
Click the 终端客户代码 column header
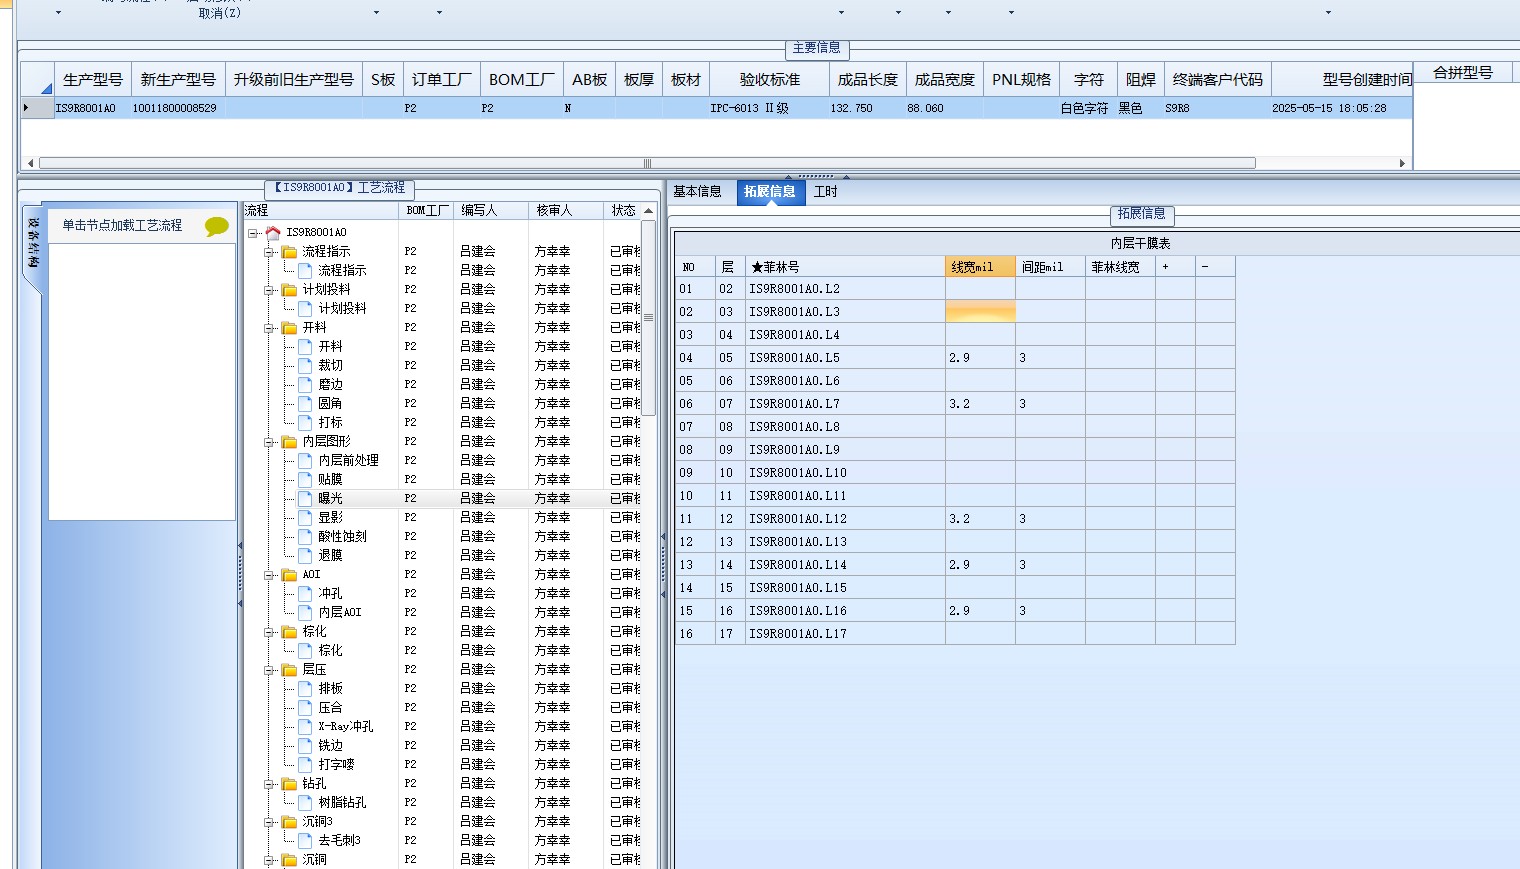click(1218, 80)
